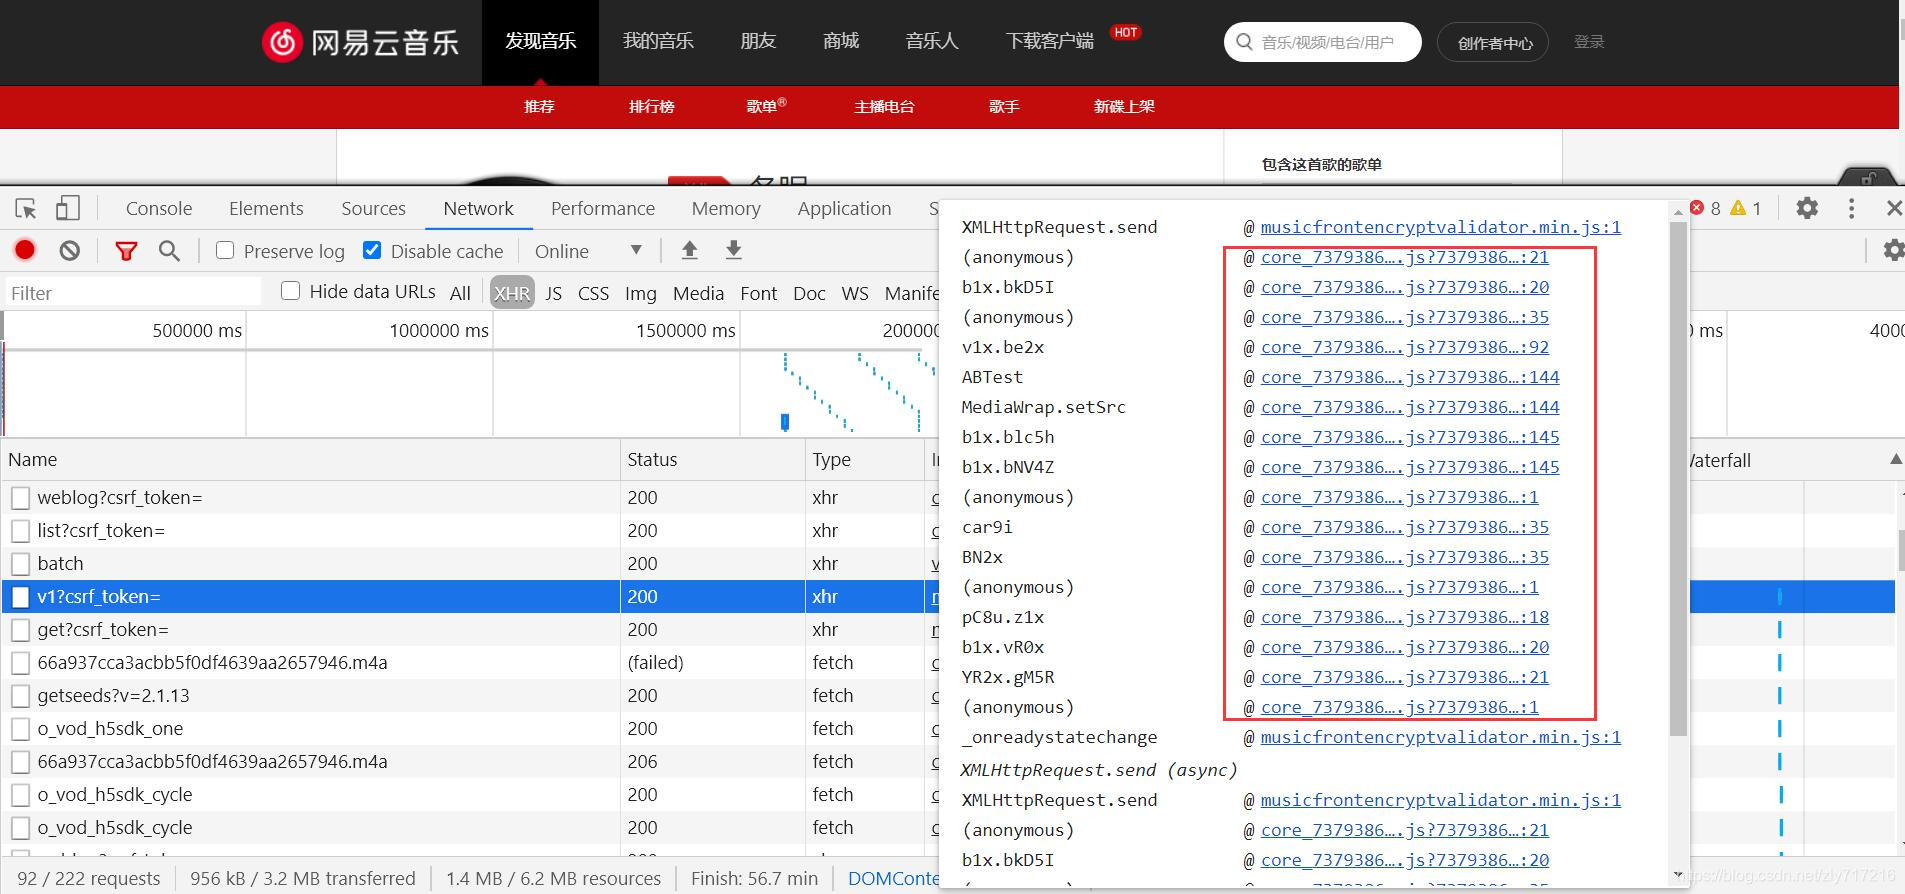Click the inspect element picker icon
The width and height of the screenshot is (1905, 894).
(x=26, y=208)
